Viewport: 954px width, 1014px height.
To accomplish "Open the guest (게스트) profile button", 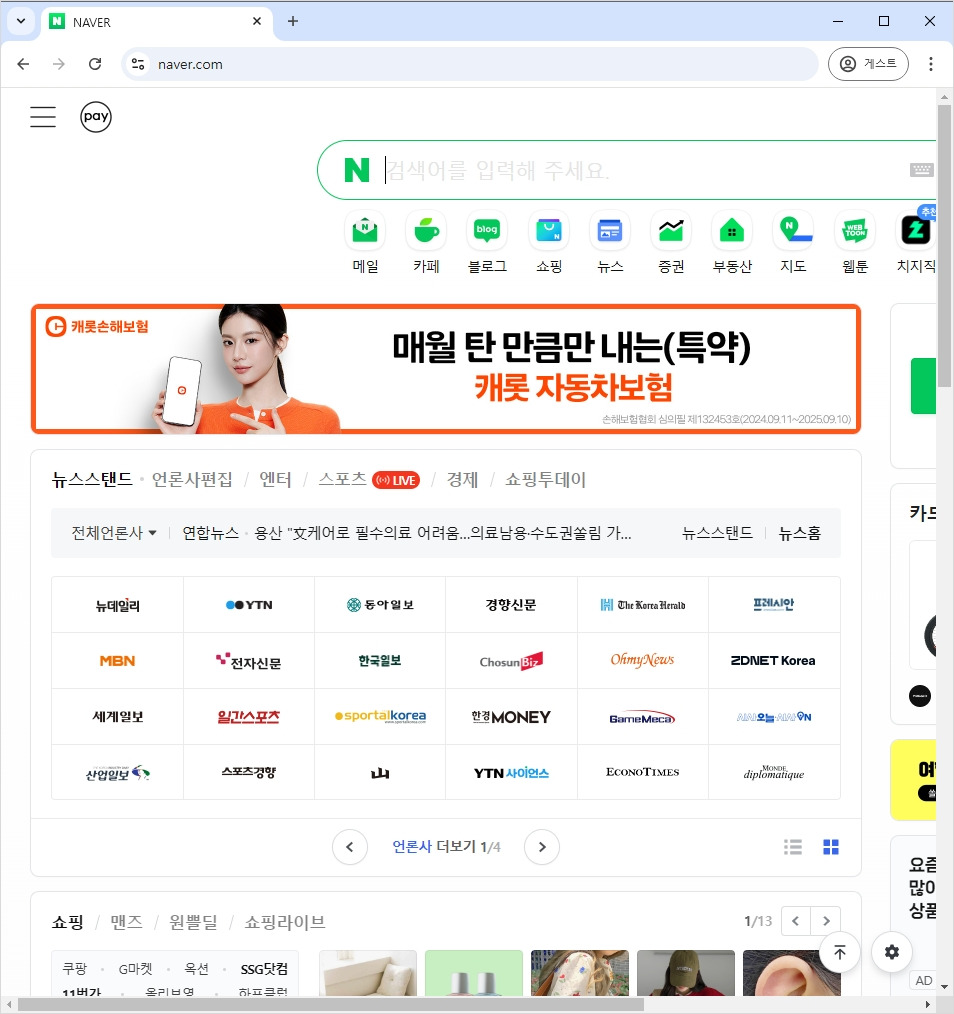I will pos(868,64).
